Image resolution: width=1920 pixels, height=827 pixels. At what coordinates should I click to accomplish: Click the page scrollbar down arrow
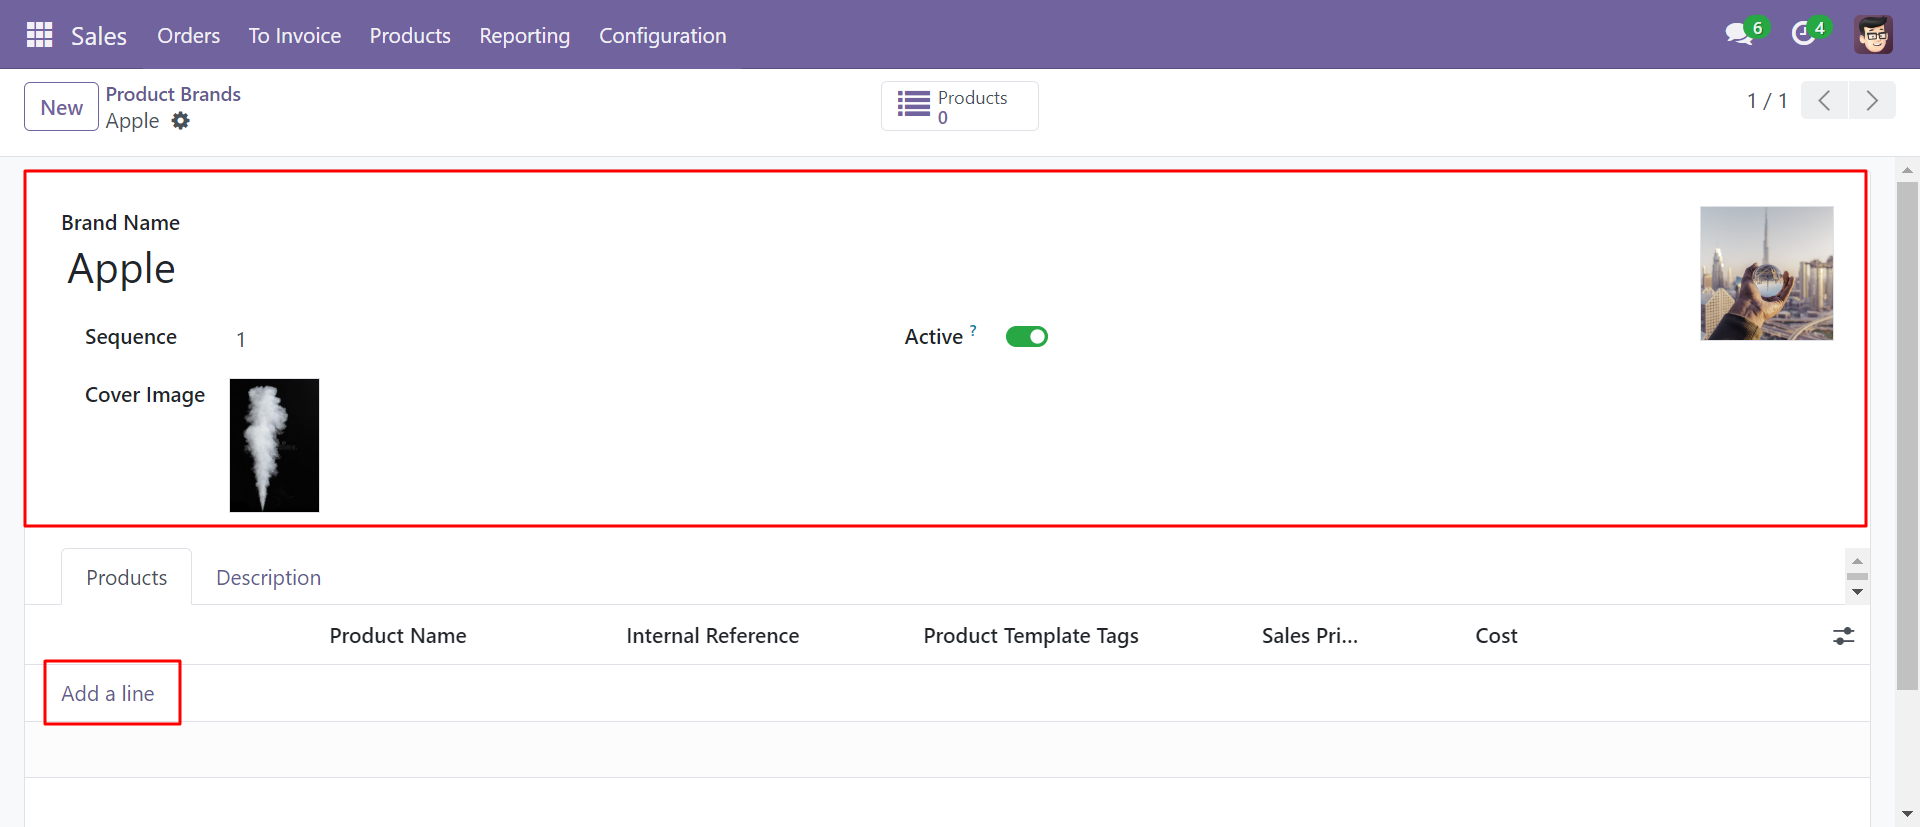click(x=1908, y=815)
